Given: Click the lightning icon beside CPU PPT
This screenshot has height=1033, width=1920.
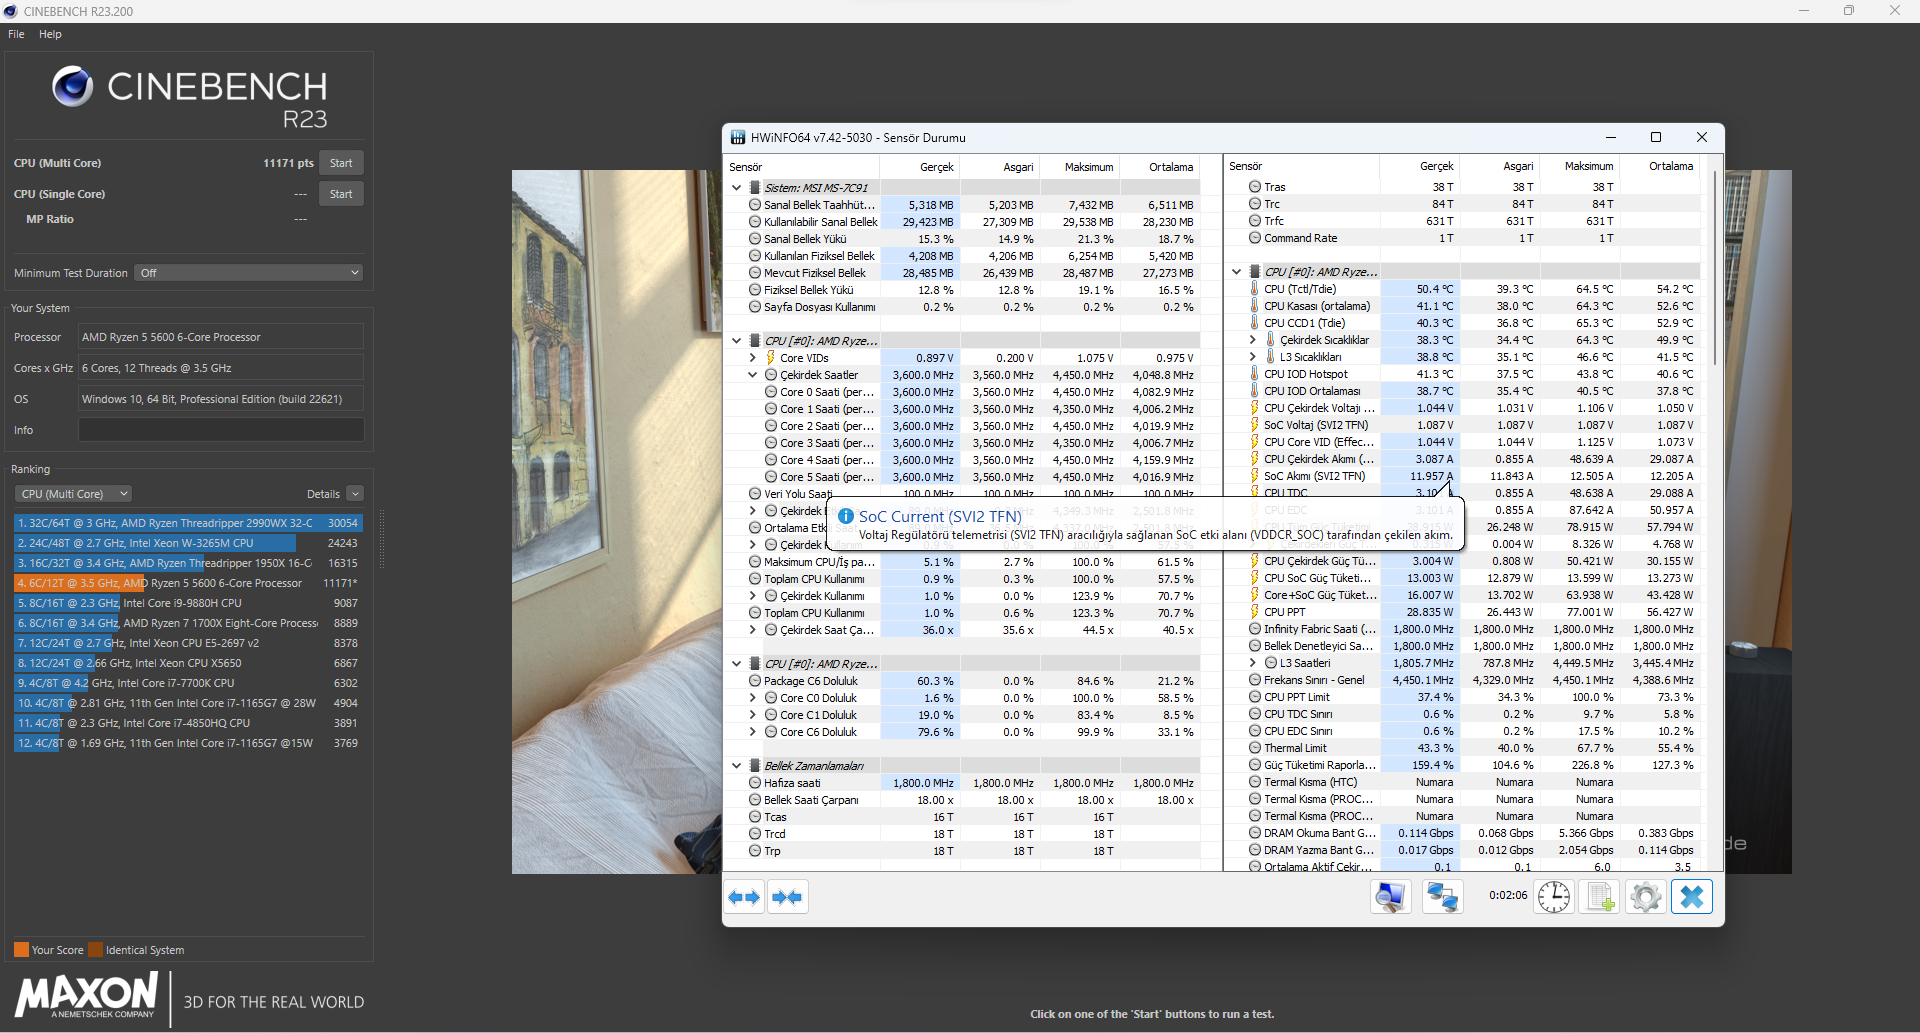Looking at the screenshot, I should coord(1255,612).
